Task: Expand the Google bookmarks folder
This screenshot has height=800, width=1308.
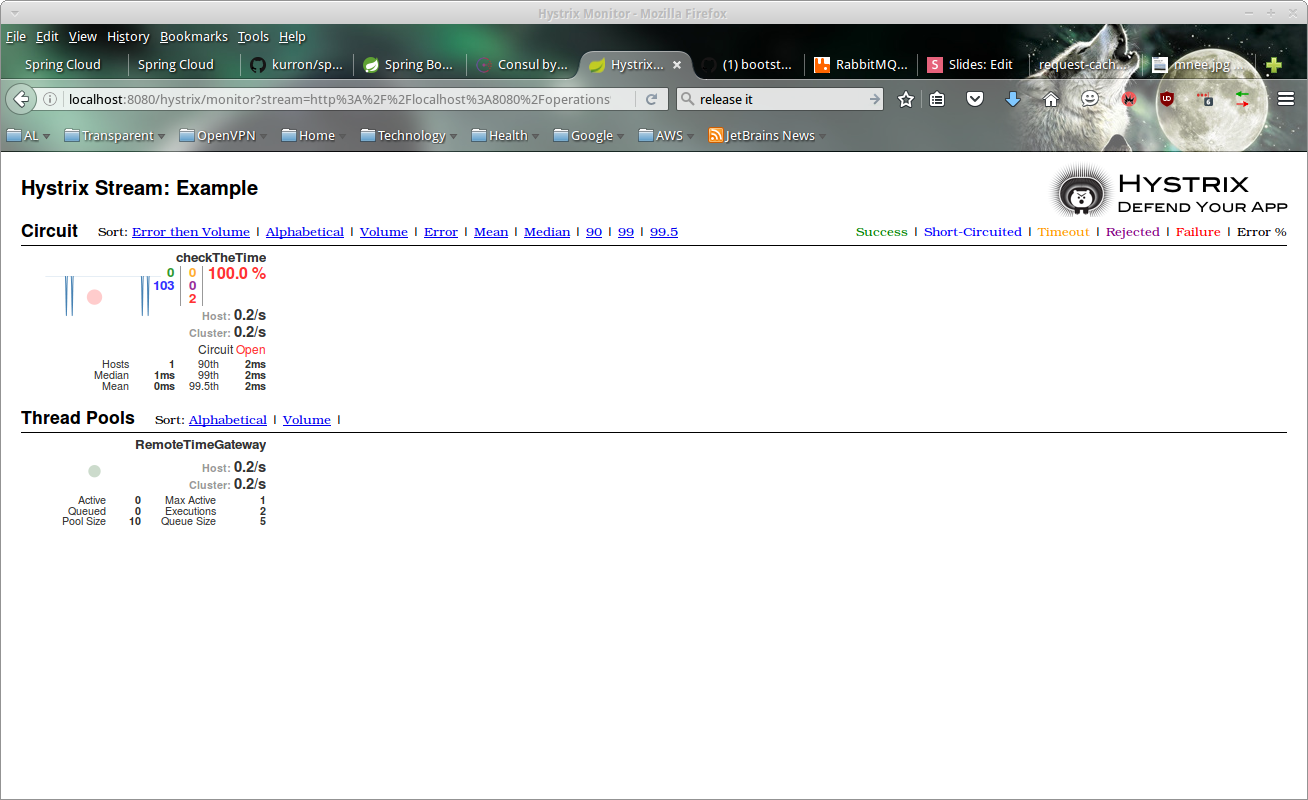Action: click(x=590, y=135)
